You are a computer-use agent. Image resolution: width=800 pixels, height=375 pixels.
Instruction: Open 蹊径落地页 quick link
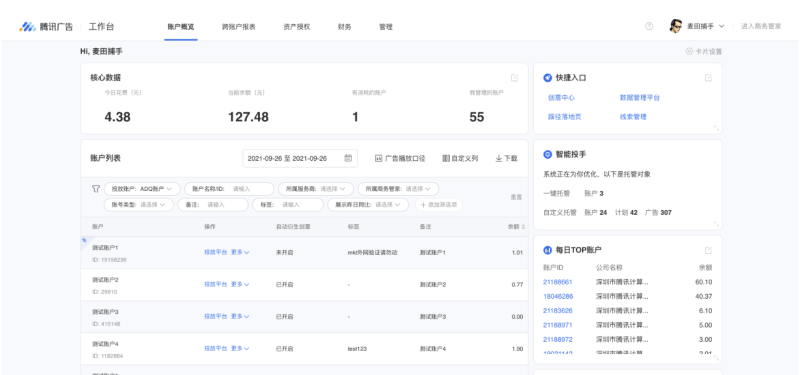coord(565,117)
